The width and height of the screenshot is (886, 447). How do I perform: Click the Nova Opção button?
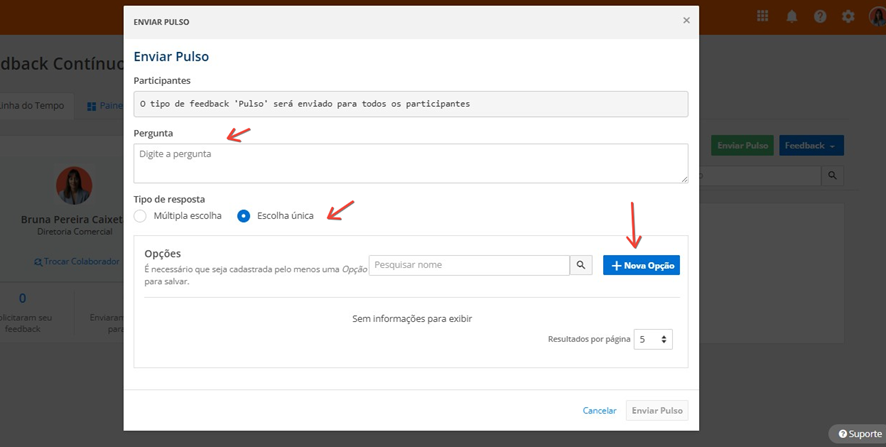(x=641, y=265)
